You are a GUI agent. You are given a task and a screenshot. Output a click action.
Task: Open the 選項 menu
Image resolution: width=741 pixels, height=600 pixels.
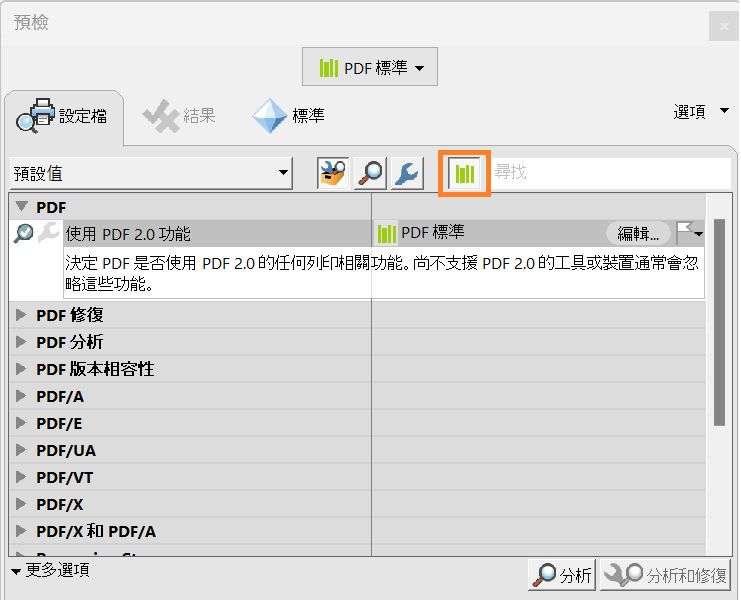700,112
